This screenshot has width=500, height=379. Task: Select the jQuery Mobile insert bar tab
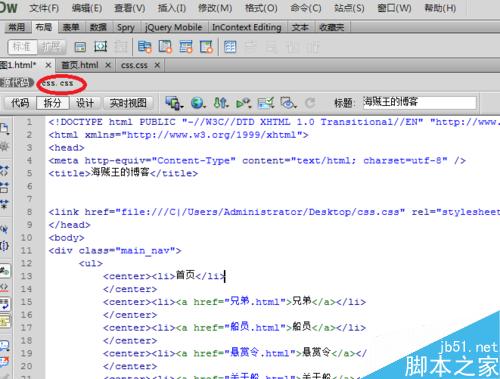click(x=174, y=27)
